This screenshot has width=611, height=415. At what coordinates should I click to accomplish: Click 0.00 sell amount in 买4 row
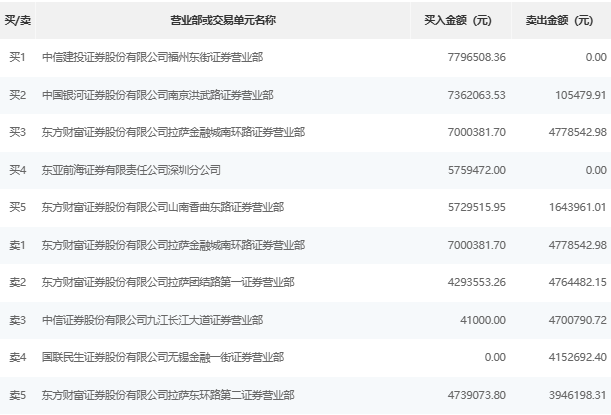pos(596,170)
